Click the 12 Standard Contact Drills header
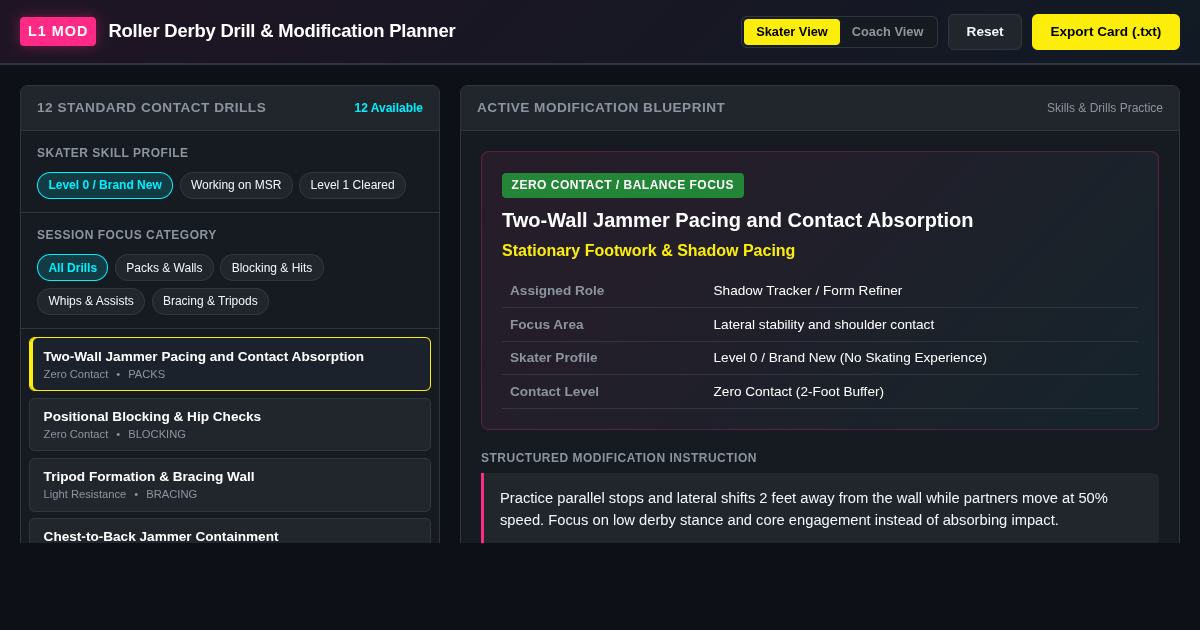1200x630 pixels. point(152,108)
